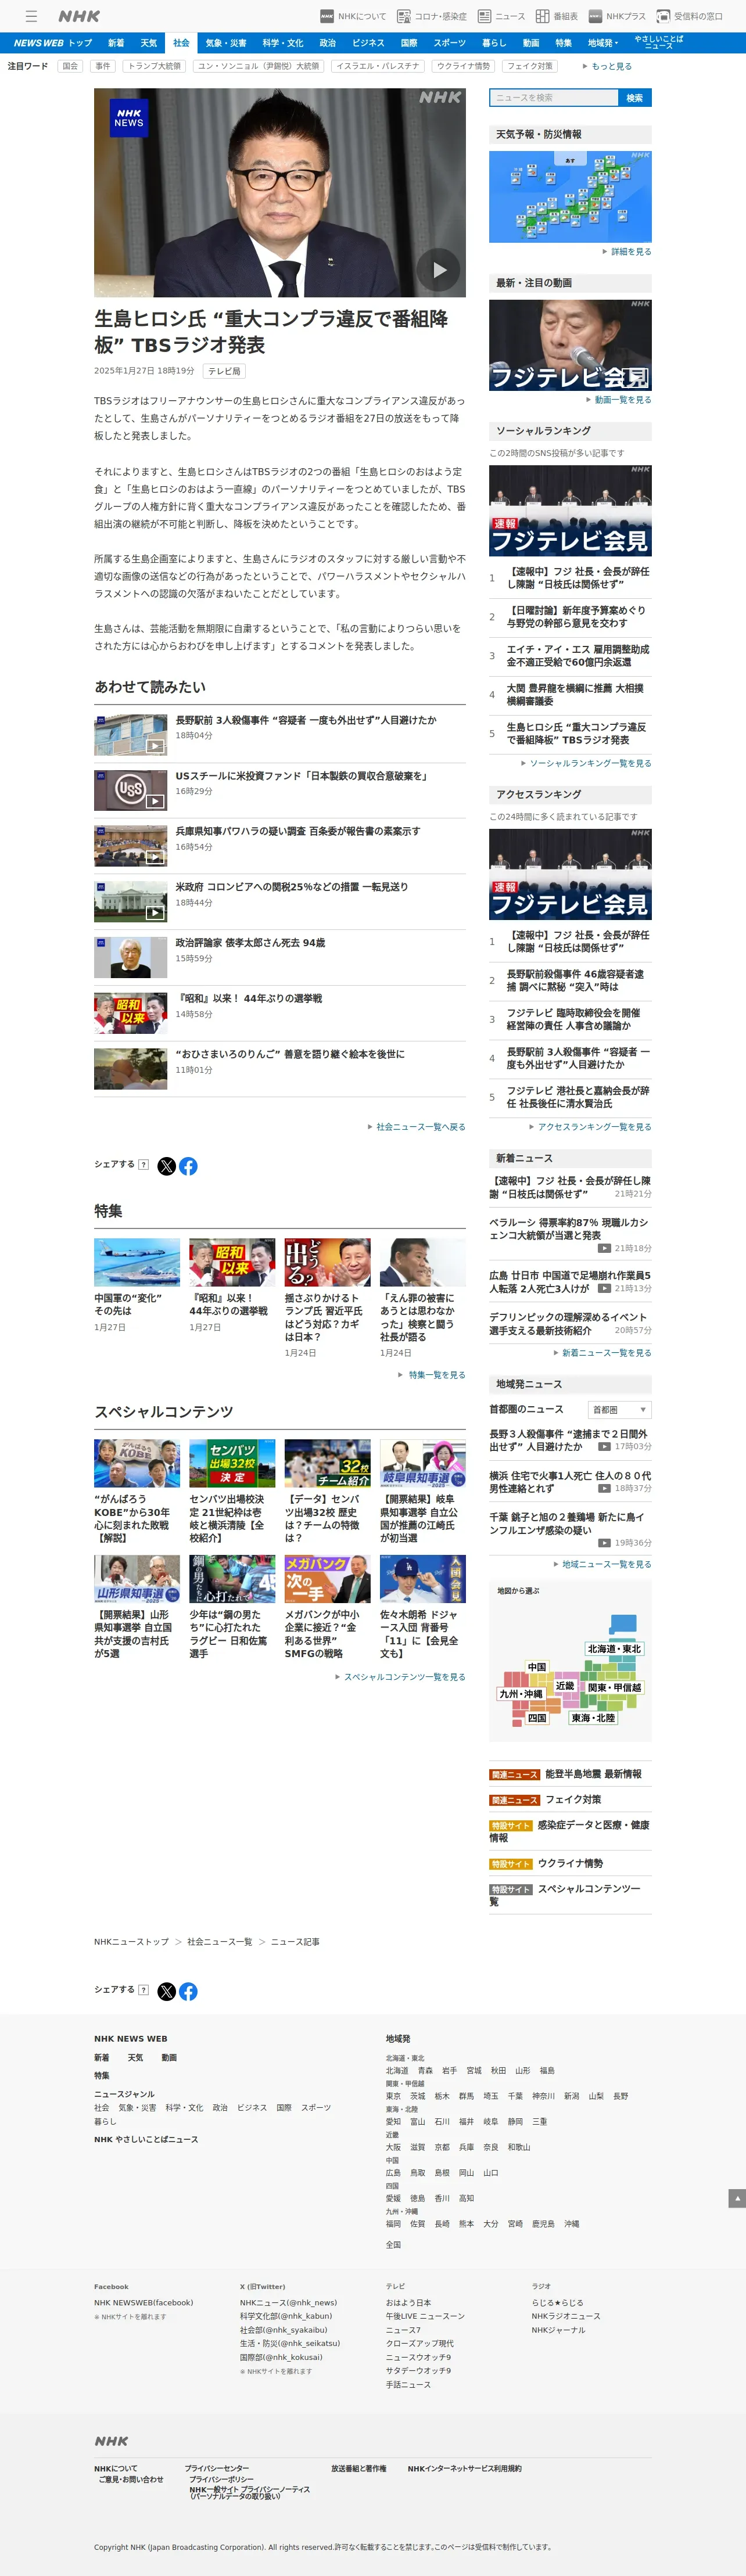Select the 国際 navigation tab
This screenshot has height=2576, width=746.
[409, 43]
